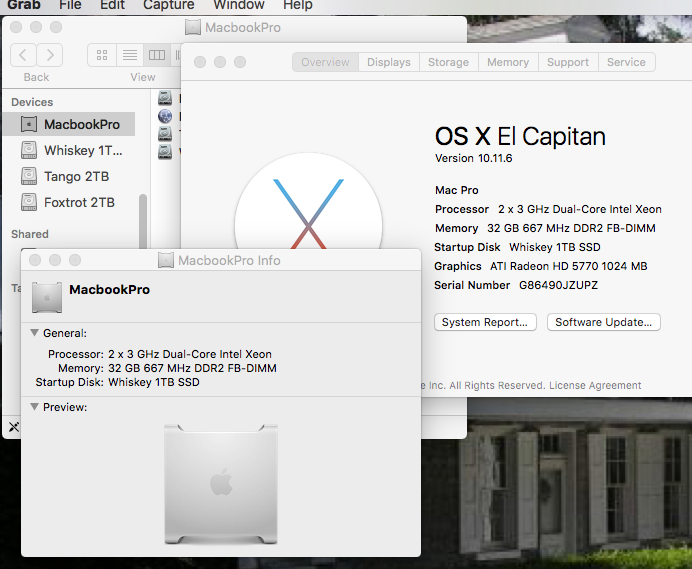Switch to the Support tab
Screen dimensions: 692x569
568,62
